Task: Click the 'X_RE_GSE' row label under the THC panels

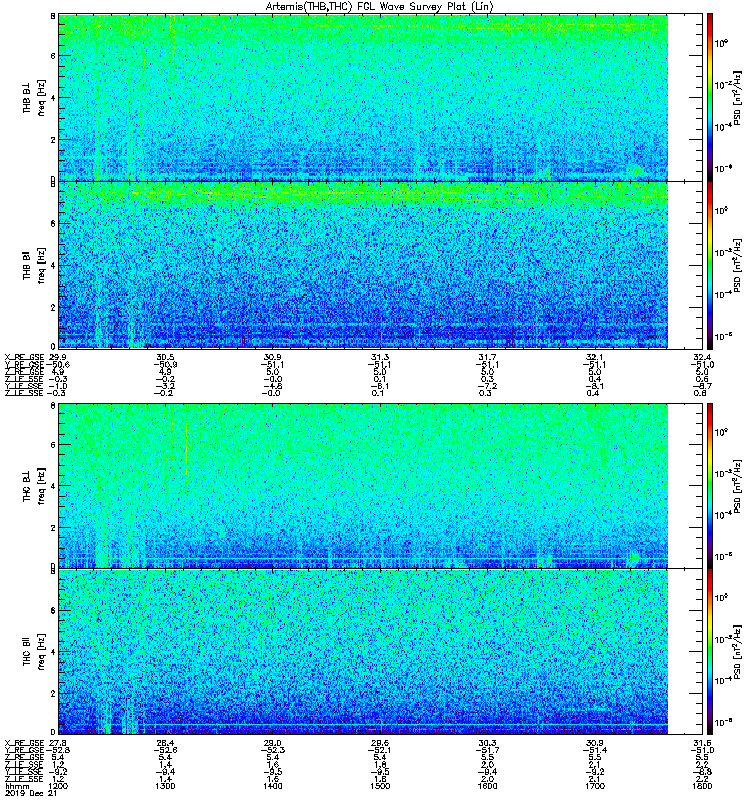Action: (24, 743)
